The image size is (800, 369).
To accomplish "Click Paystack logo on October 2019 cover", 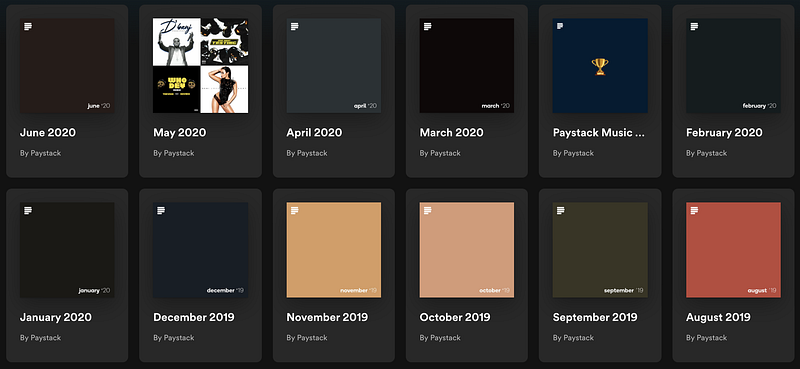I will coord(428,210).
